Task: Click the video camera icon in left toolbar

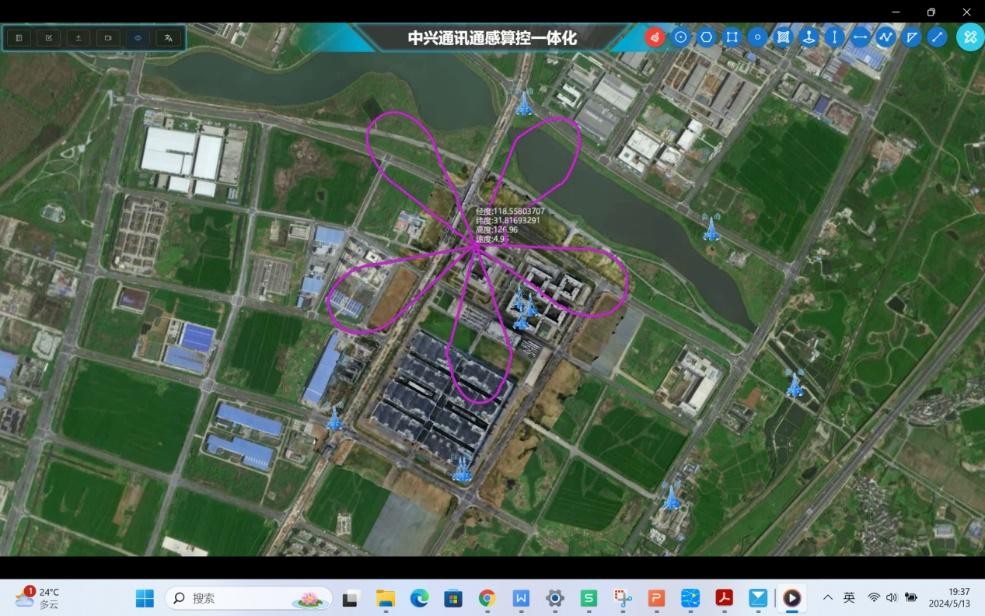Action: (108, 38)
